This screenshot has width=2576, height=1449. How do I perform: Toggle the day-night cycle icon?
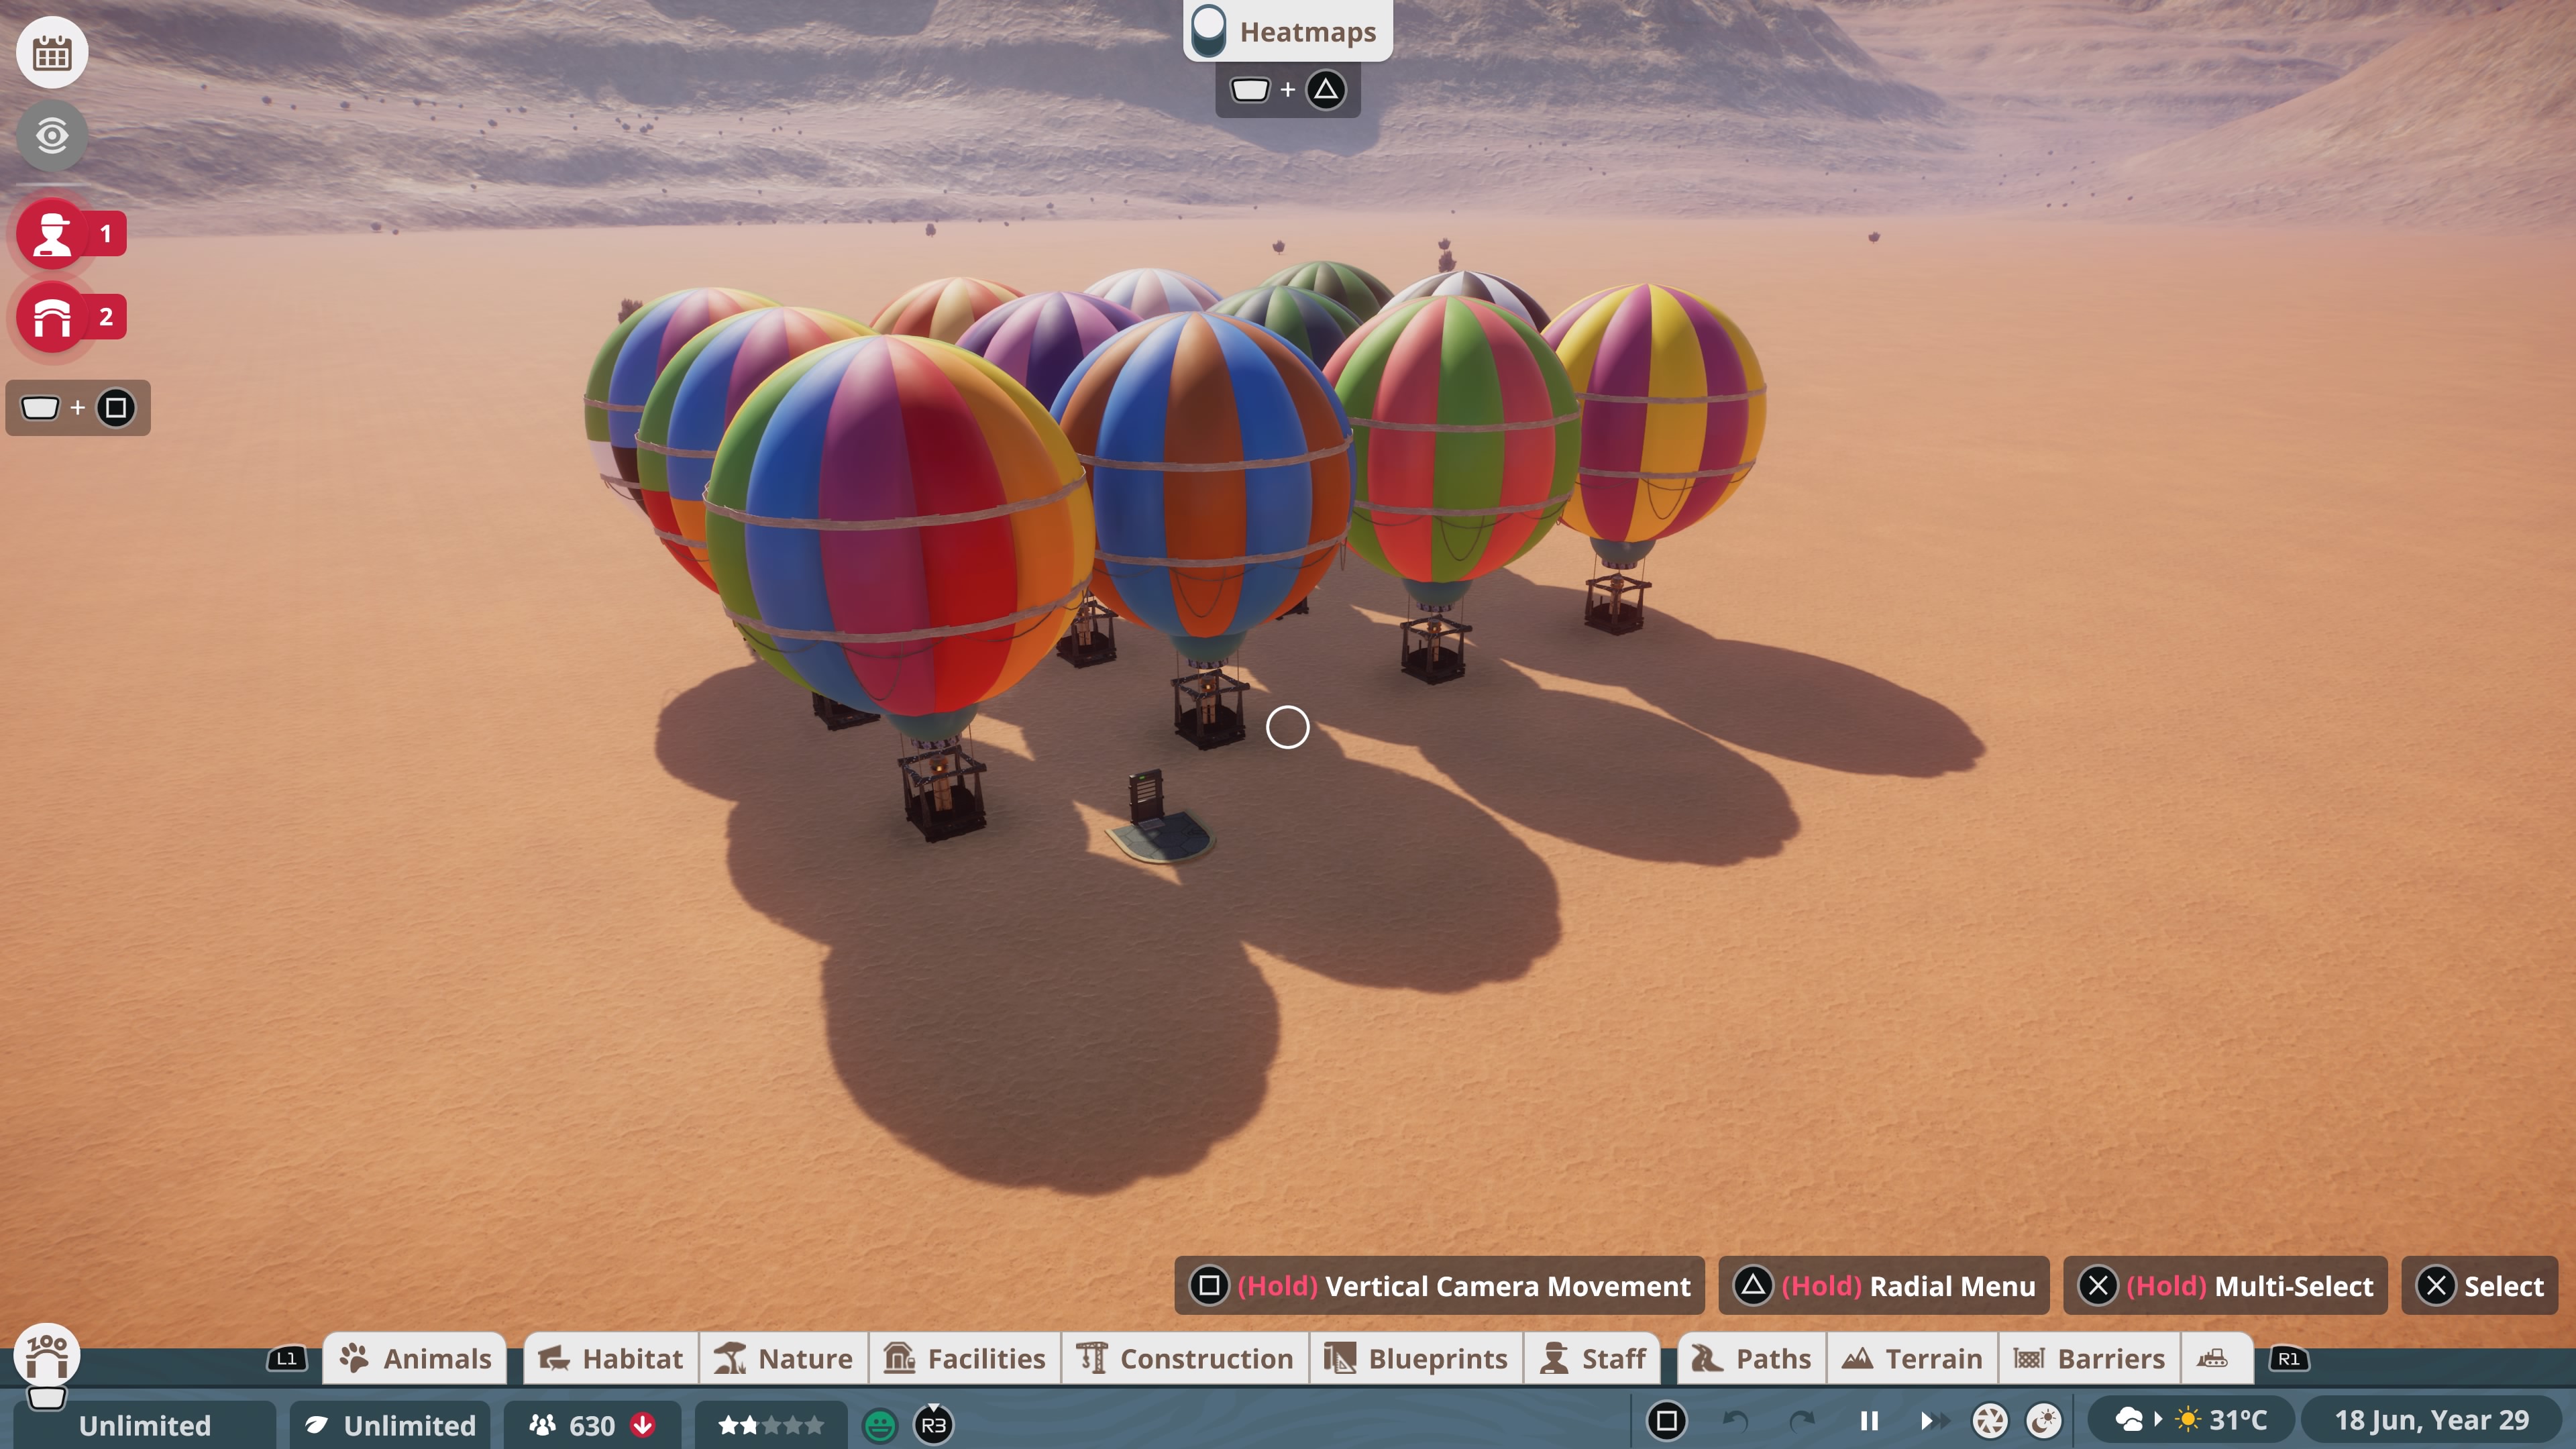2043,1420
